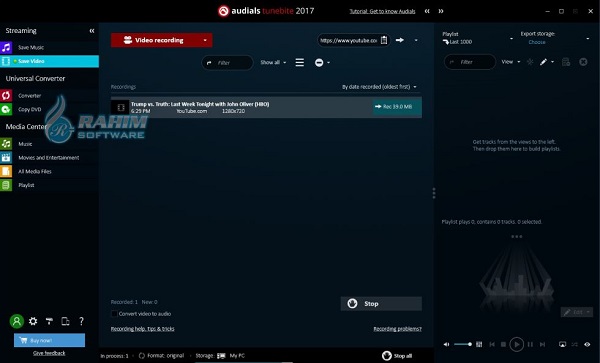Click the go arrow beside the URL field
600x363 pixels.
pyautogui.click(x=400, y=40)
